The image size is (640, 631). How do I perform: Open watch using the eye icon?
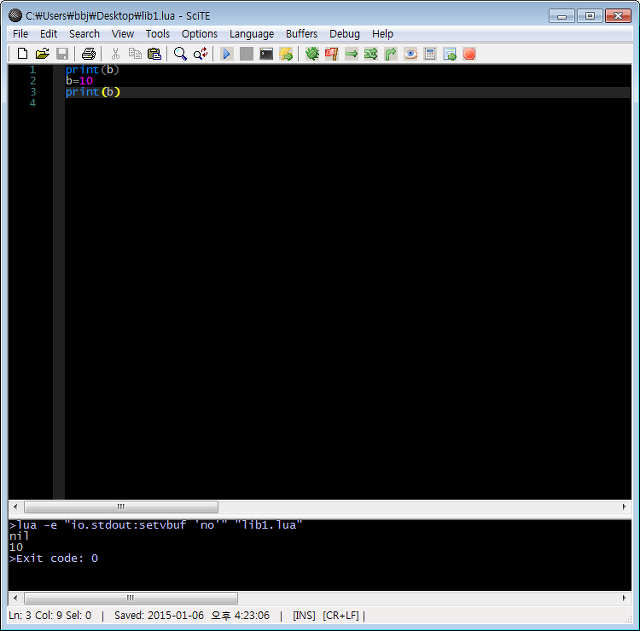pyautogui.click(x=410, y=54)
